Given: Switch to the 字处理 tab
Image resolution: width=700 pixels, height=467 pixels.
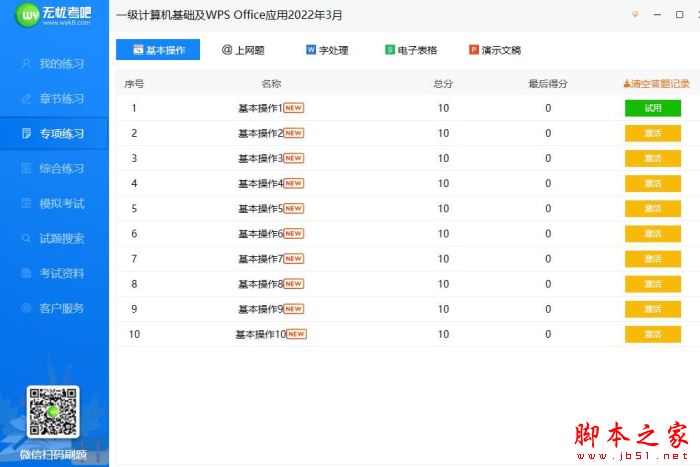Looking at the screenshot, I should [x=327, y=50].
